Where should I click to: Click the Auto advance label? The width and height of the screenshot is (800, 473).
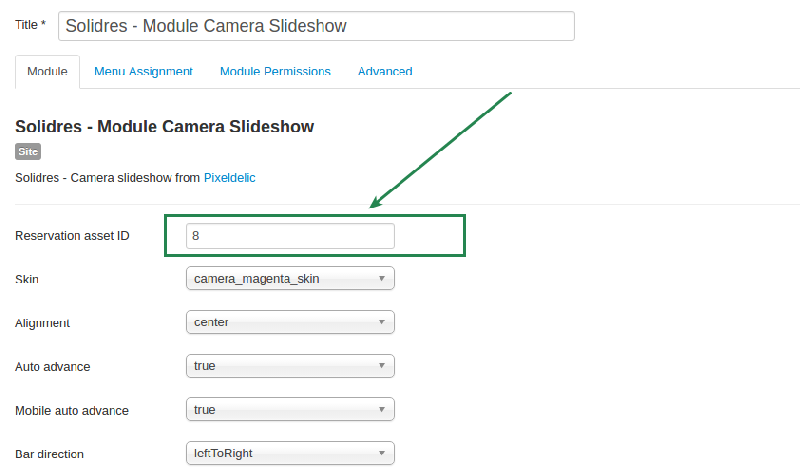click(x=53, y=367)
